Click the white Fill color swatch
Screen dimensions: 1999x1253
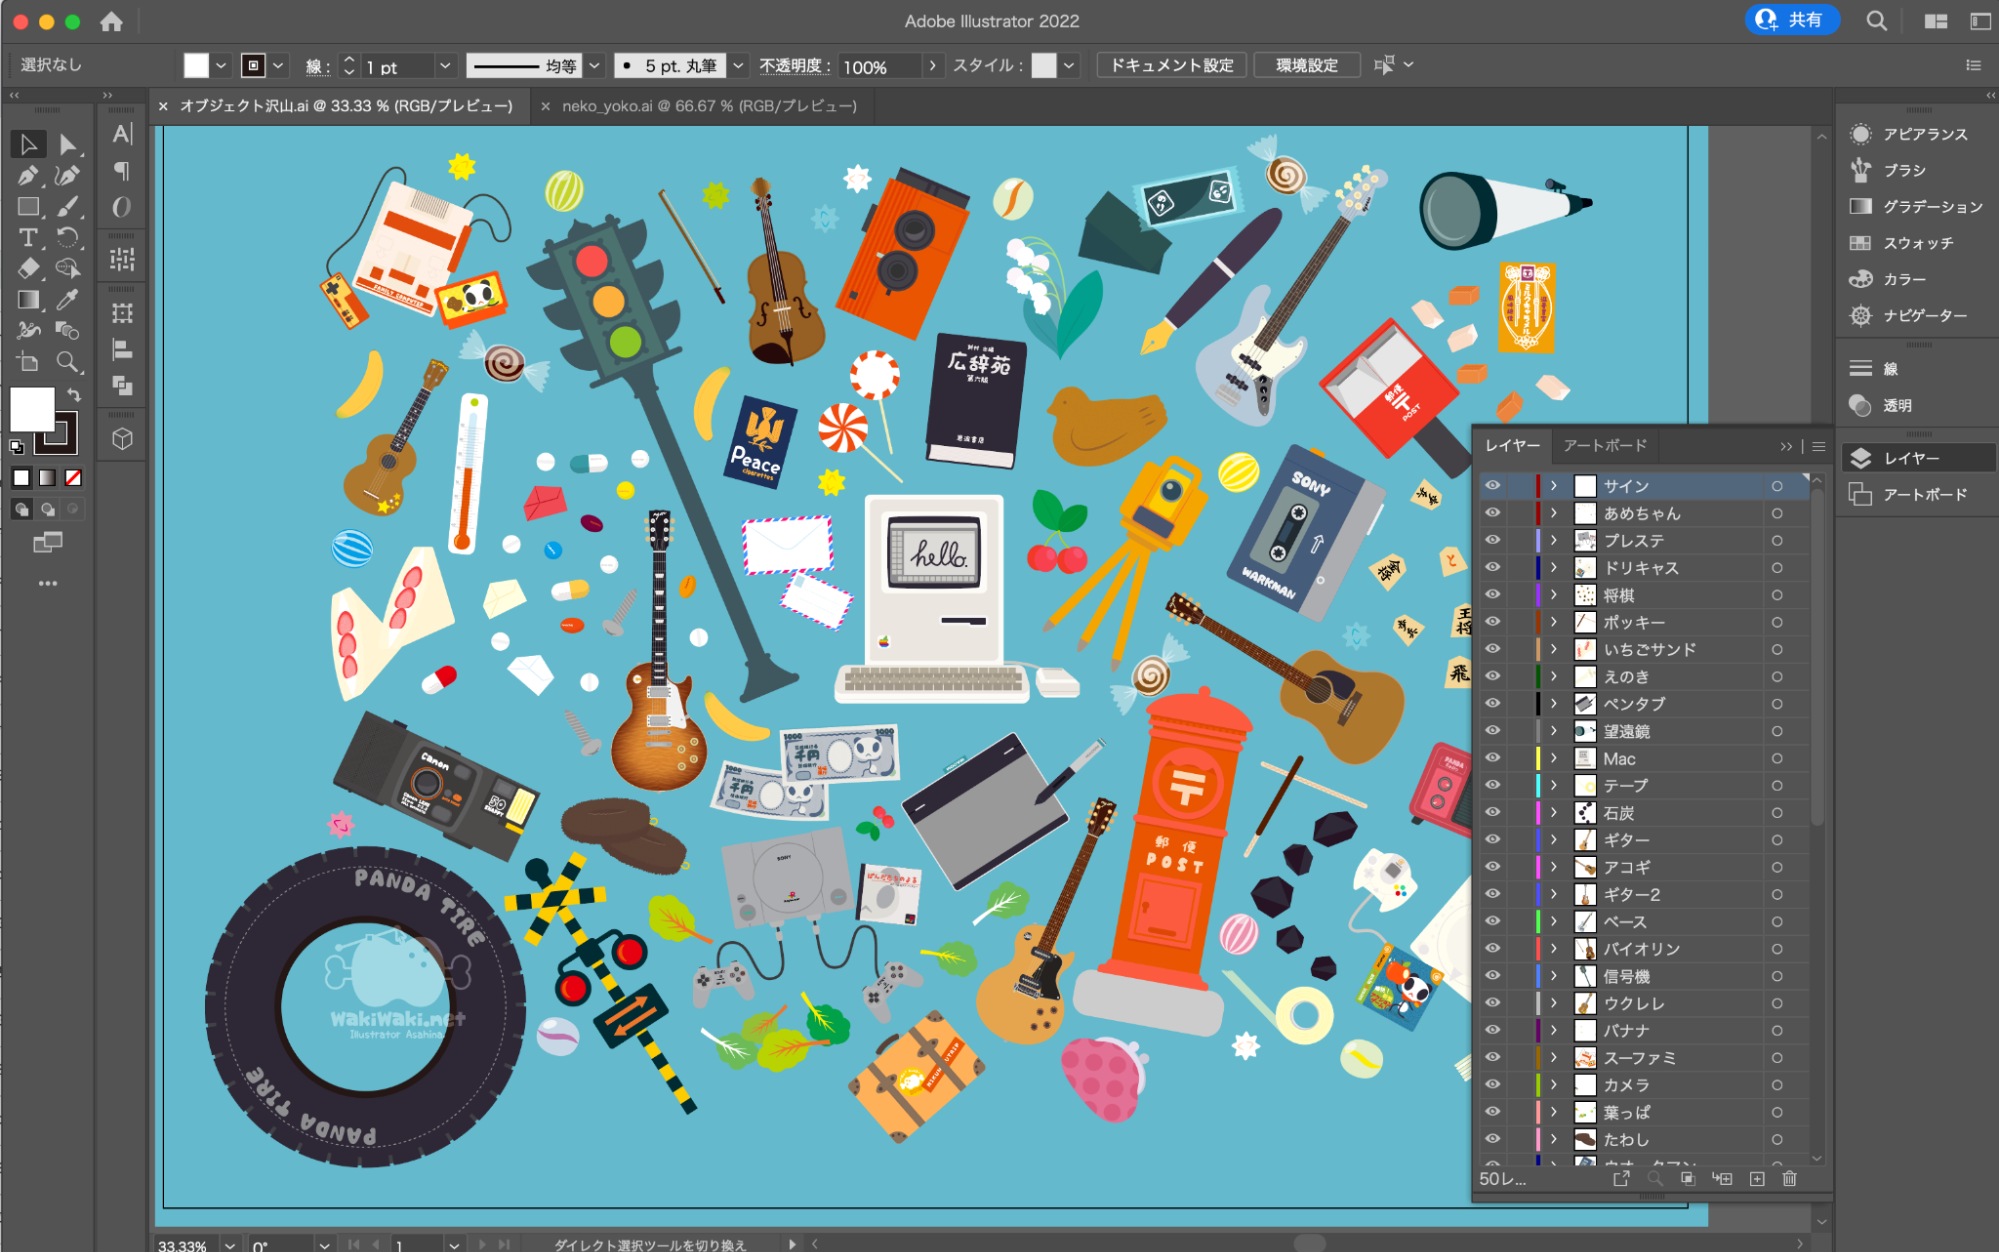tap(31, 408)
